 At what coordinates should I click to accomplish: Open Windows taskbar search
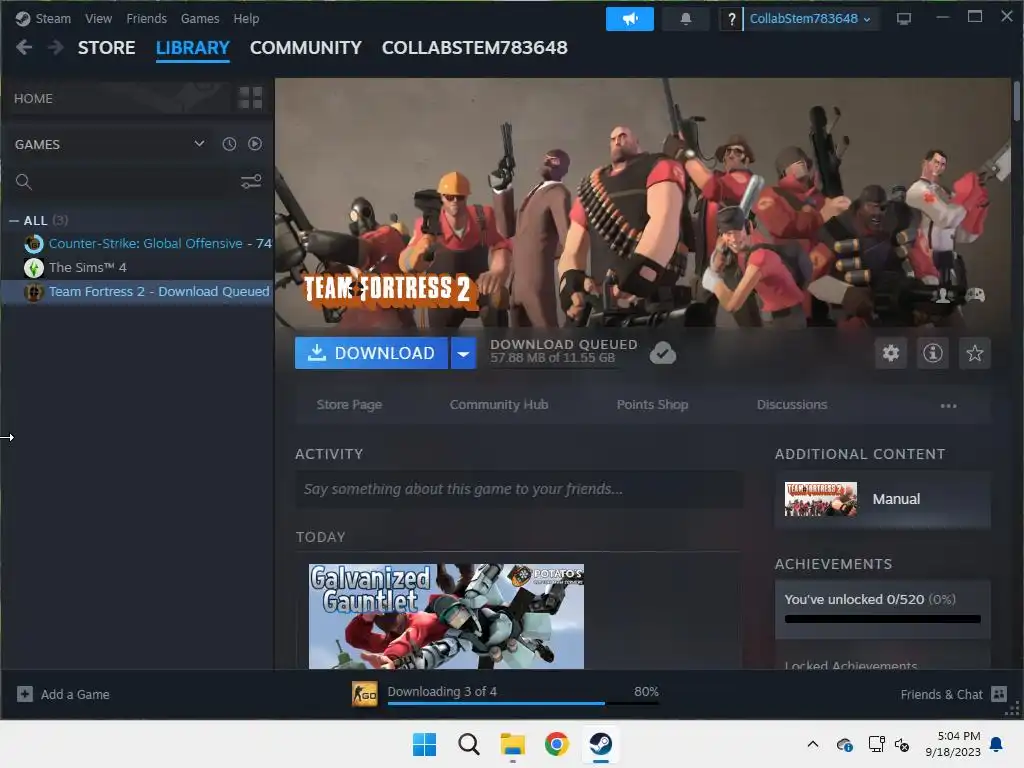468,744
